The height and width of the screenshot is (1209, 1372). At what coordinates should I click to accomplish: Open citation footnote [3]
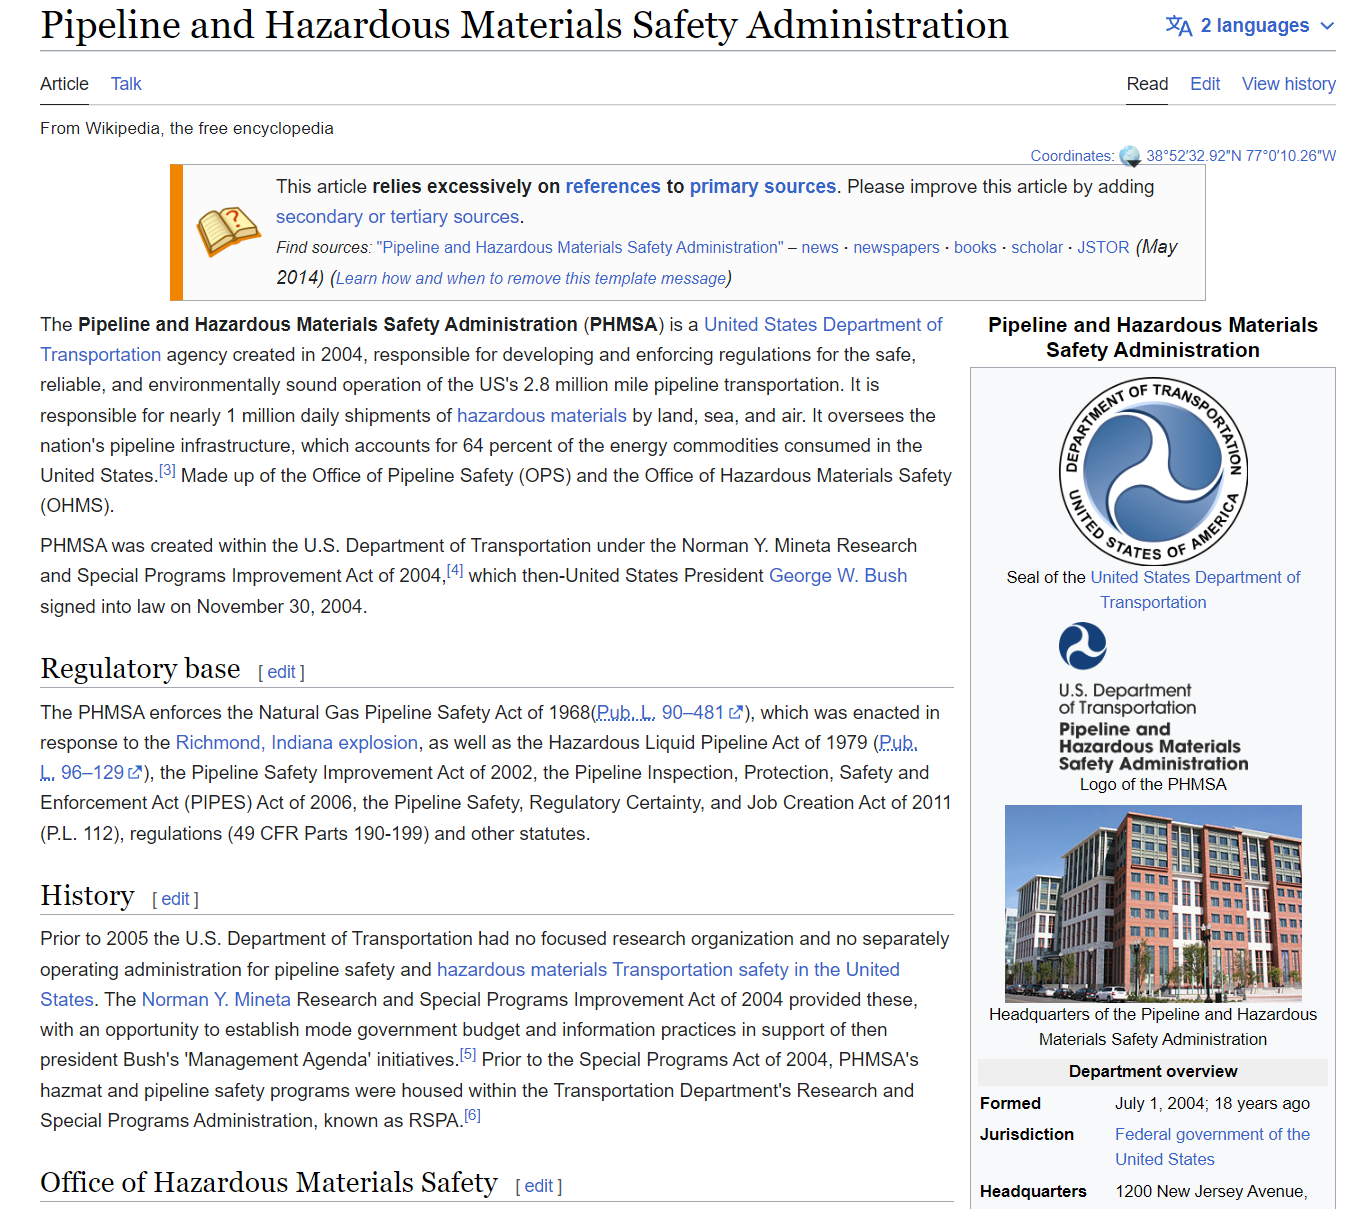coord(167,470)
